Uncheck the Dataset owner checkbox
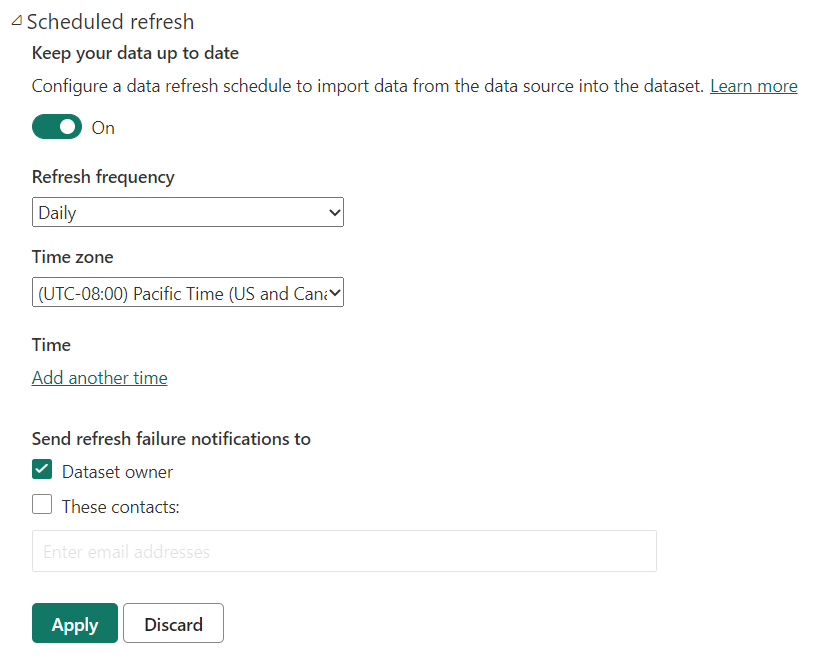Image resolution: width=817 pixels, height=664 pixels. tap(42, 470)
